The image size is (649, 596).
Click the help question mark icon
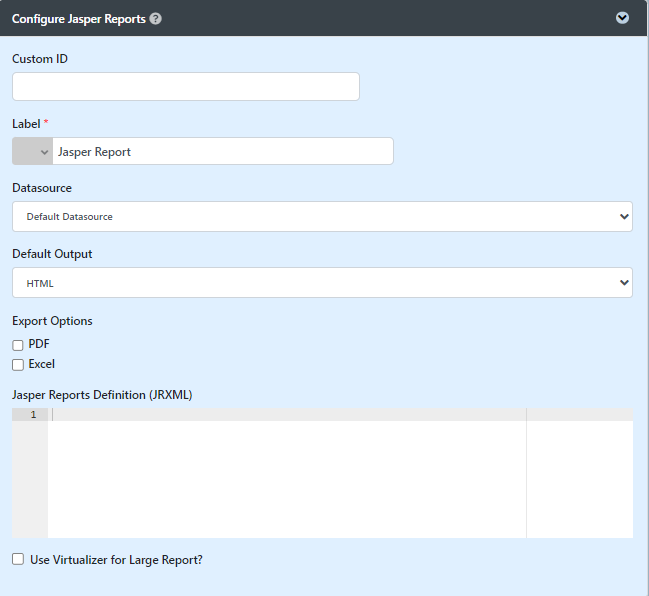click(156, 18)
